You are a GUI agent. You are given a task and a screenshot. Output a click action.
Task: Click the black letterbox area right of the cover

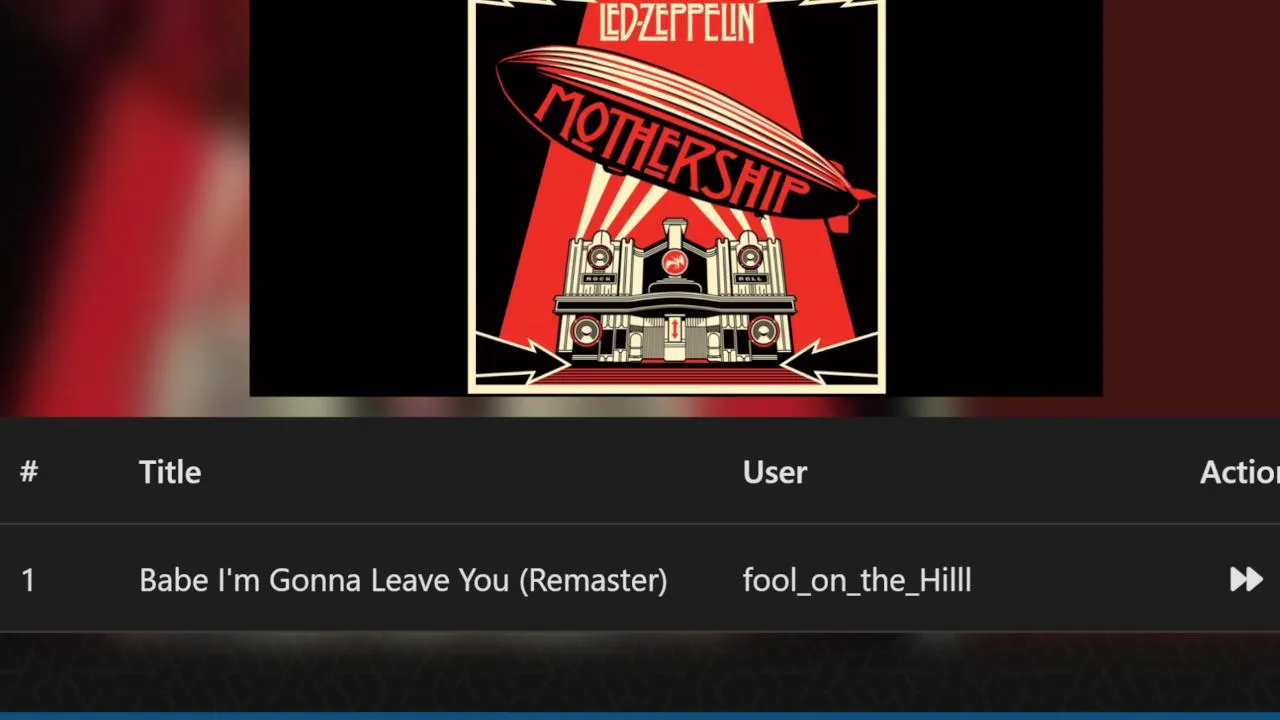994,198
